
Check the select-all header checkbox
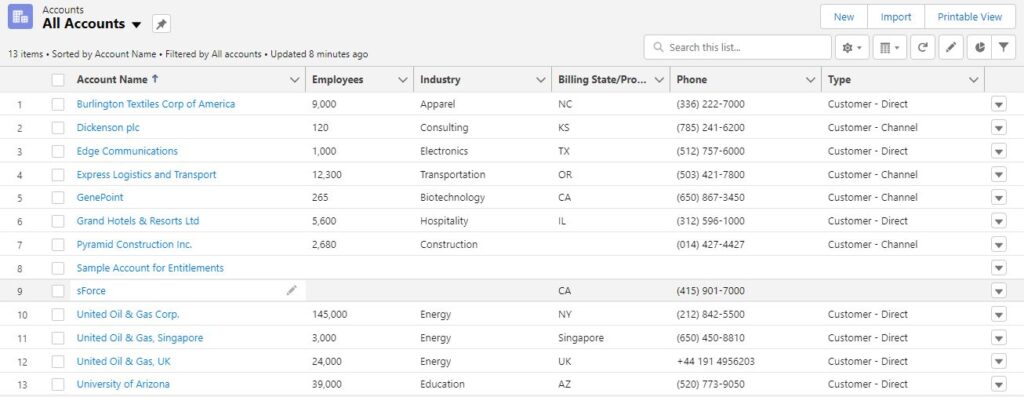(58, 80)
